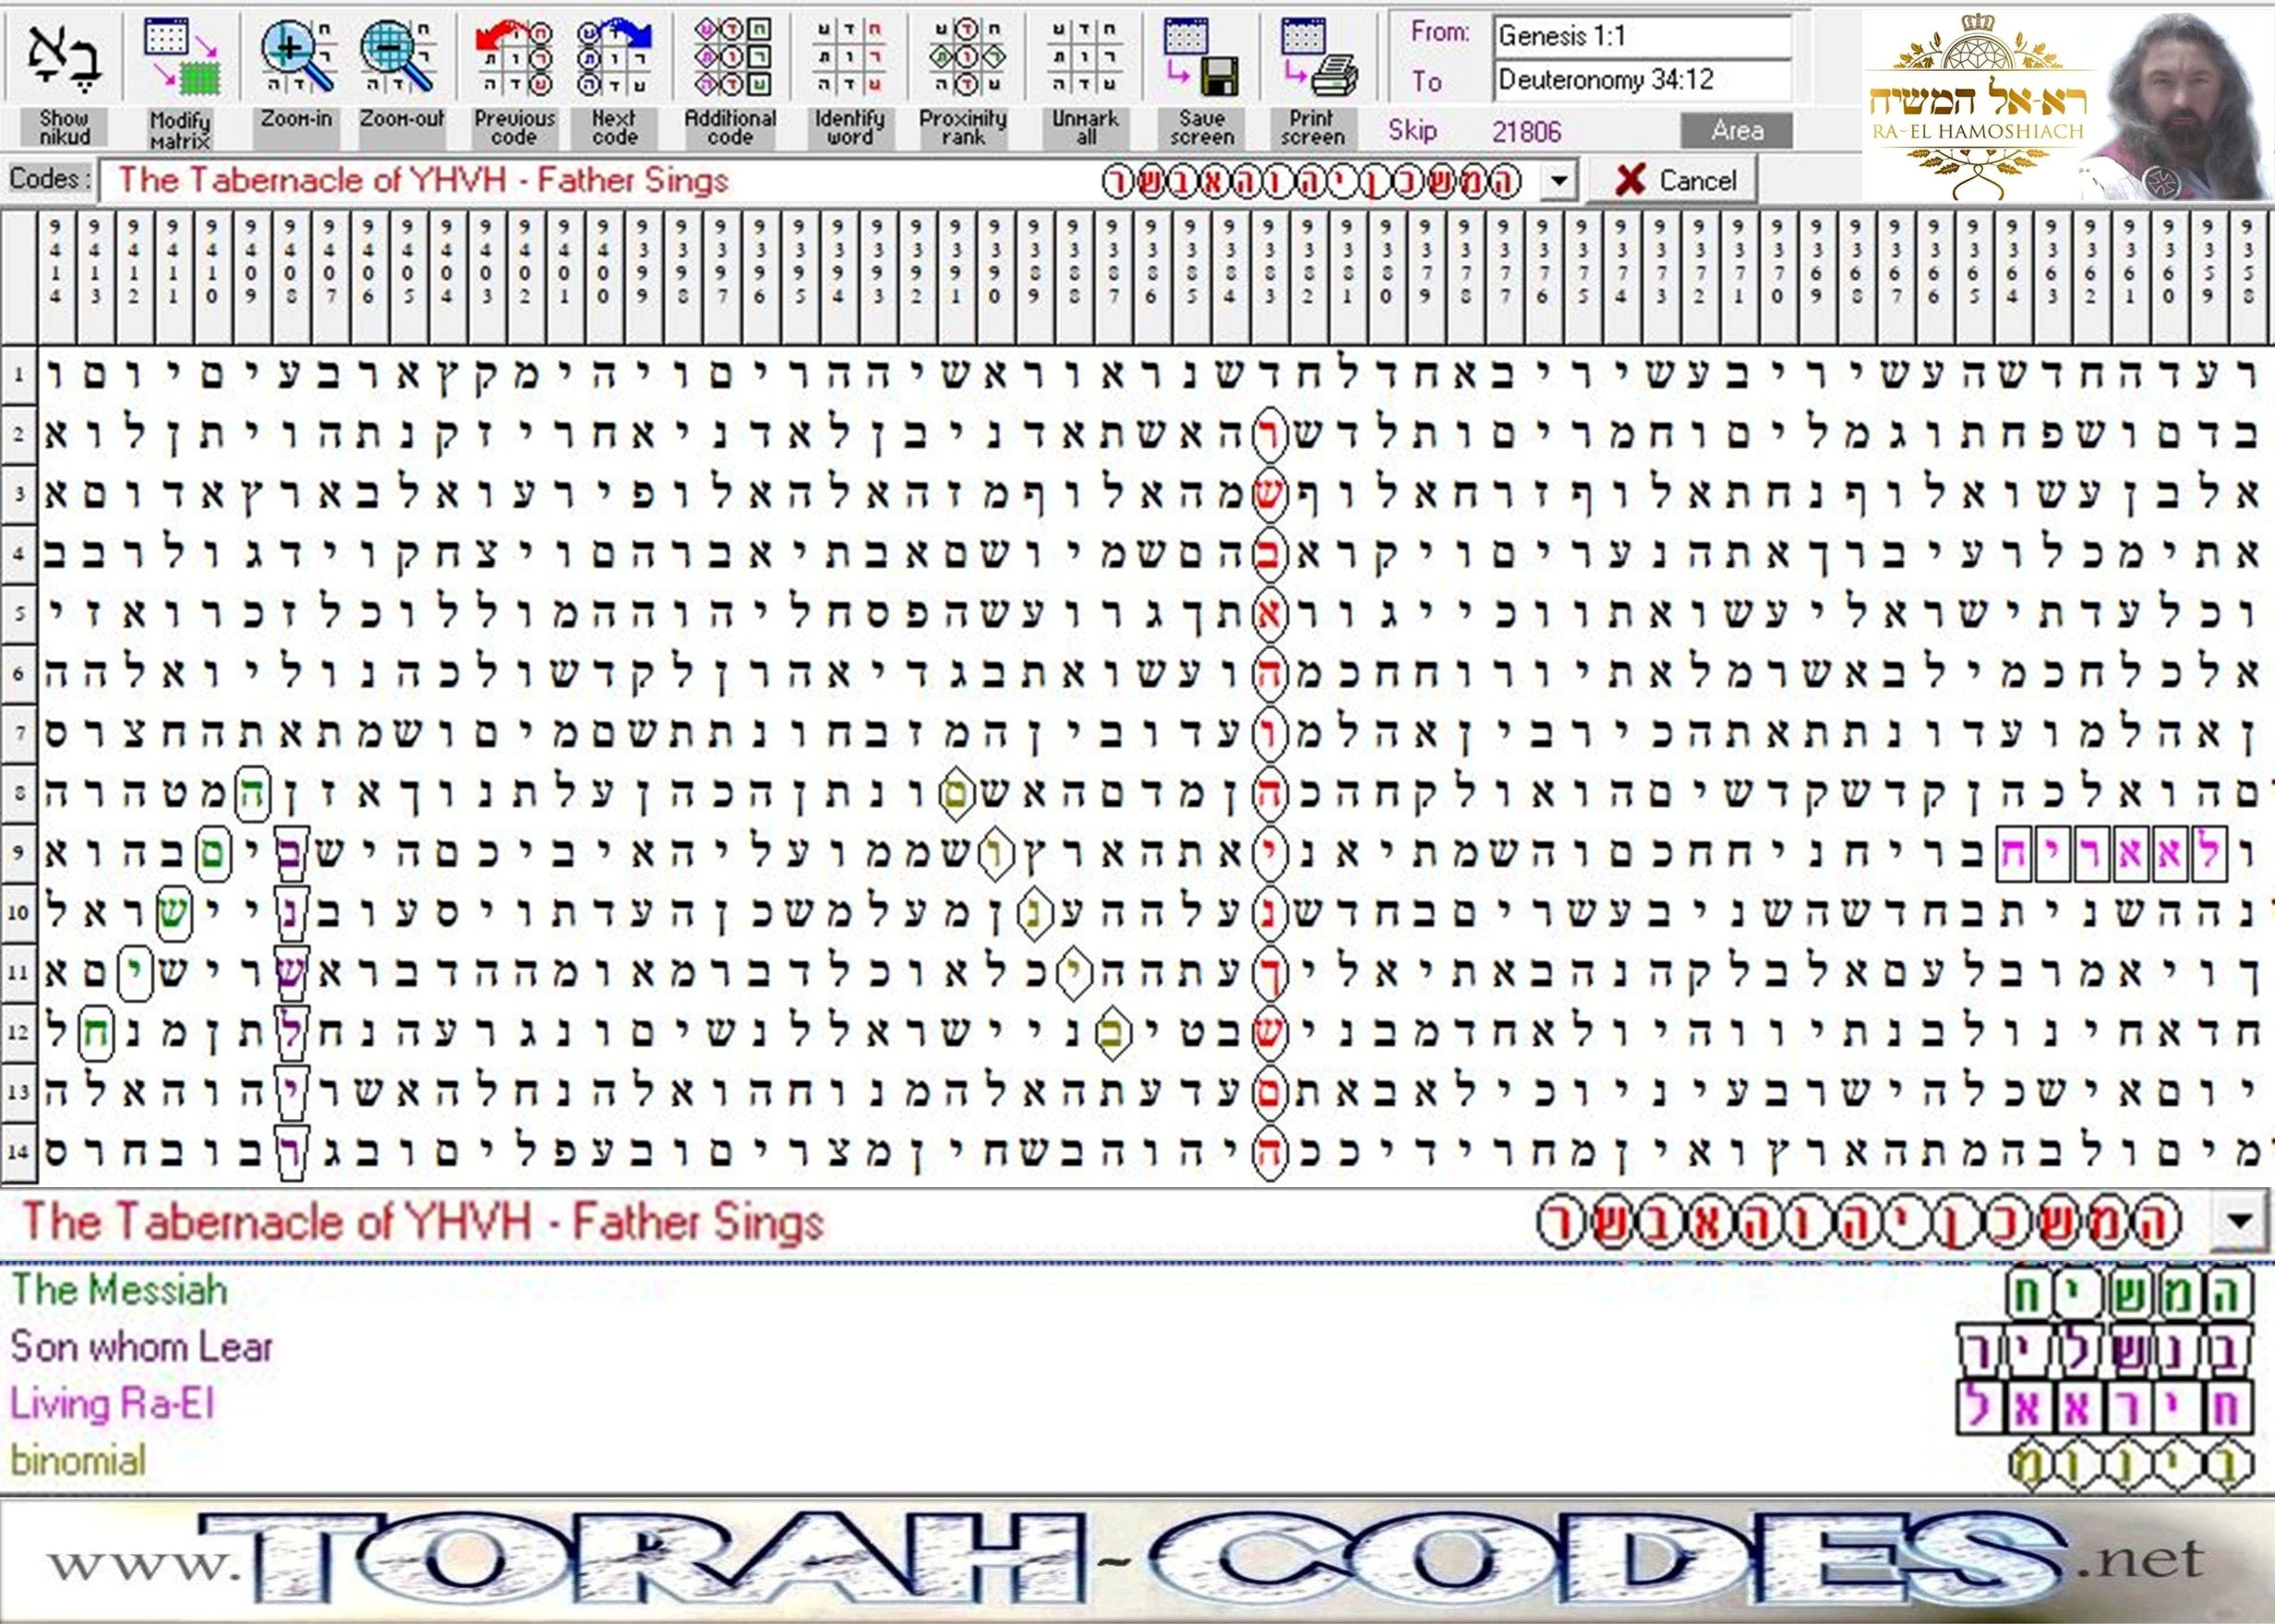Go to Previous code

point(514,58)
